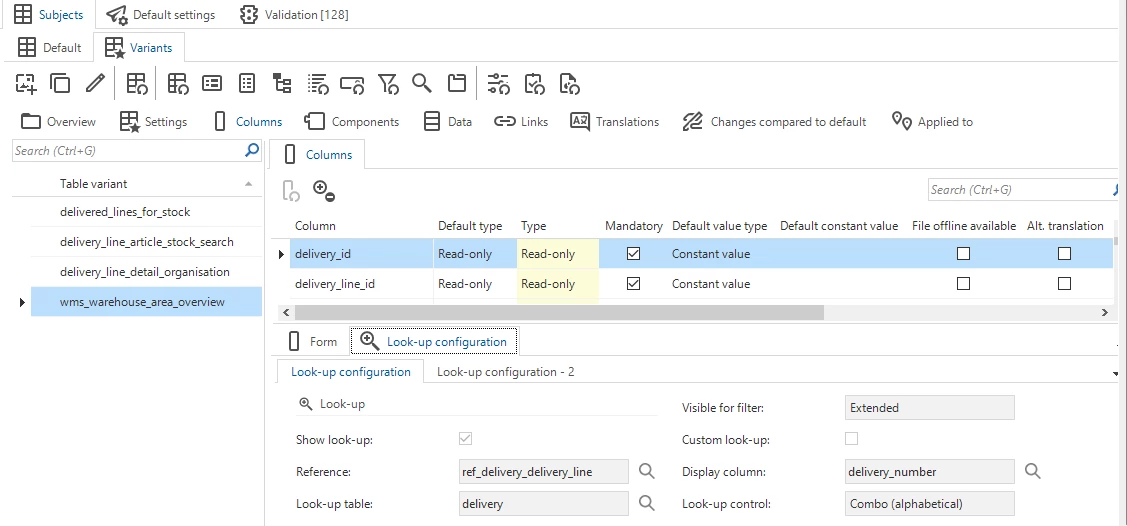
Task: Toggle File offline available for delivery_id
Action: pos(964,254)
